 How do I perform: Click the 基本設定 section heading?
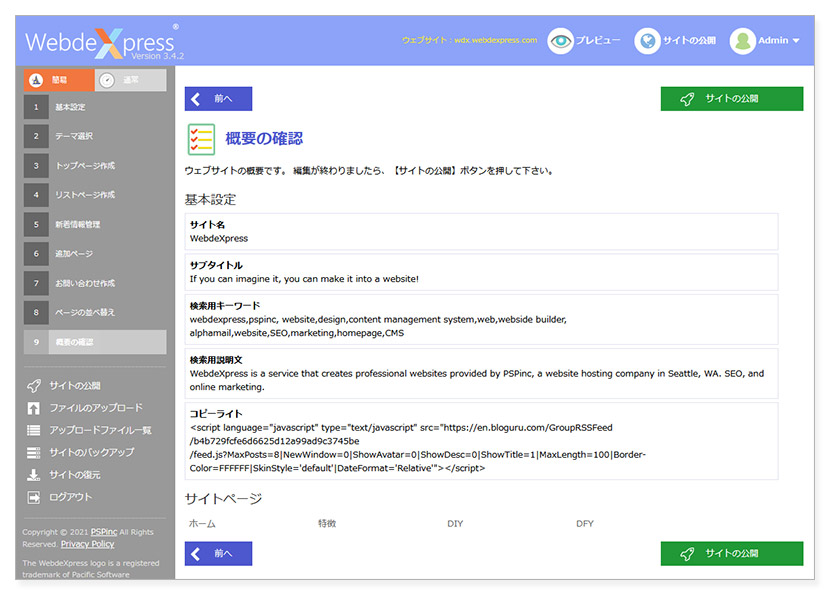point(210,200)
